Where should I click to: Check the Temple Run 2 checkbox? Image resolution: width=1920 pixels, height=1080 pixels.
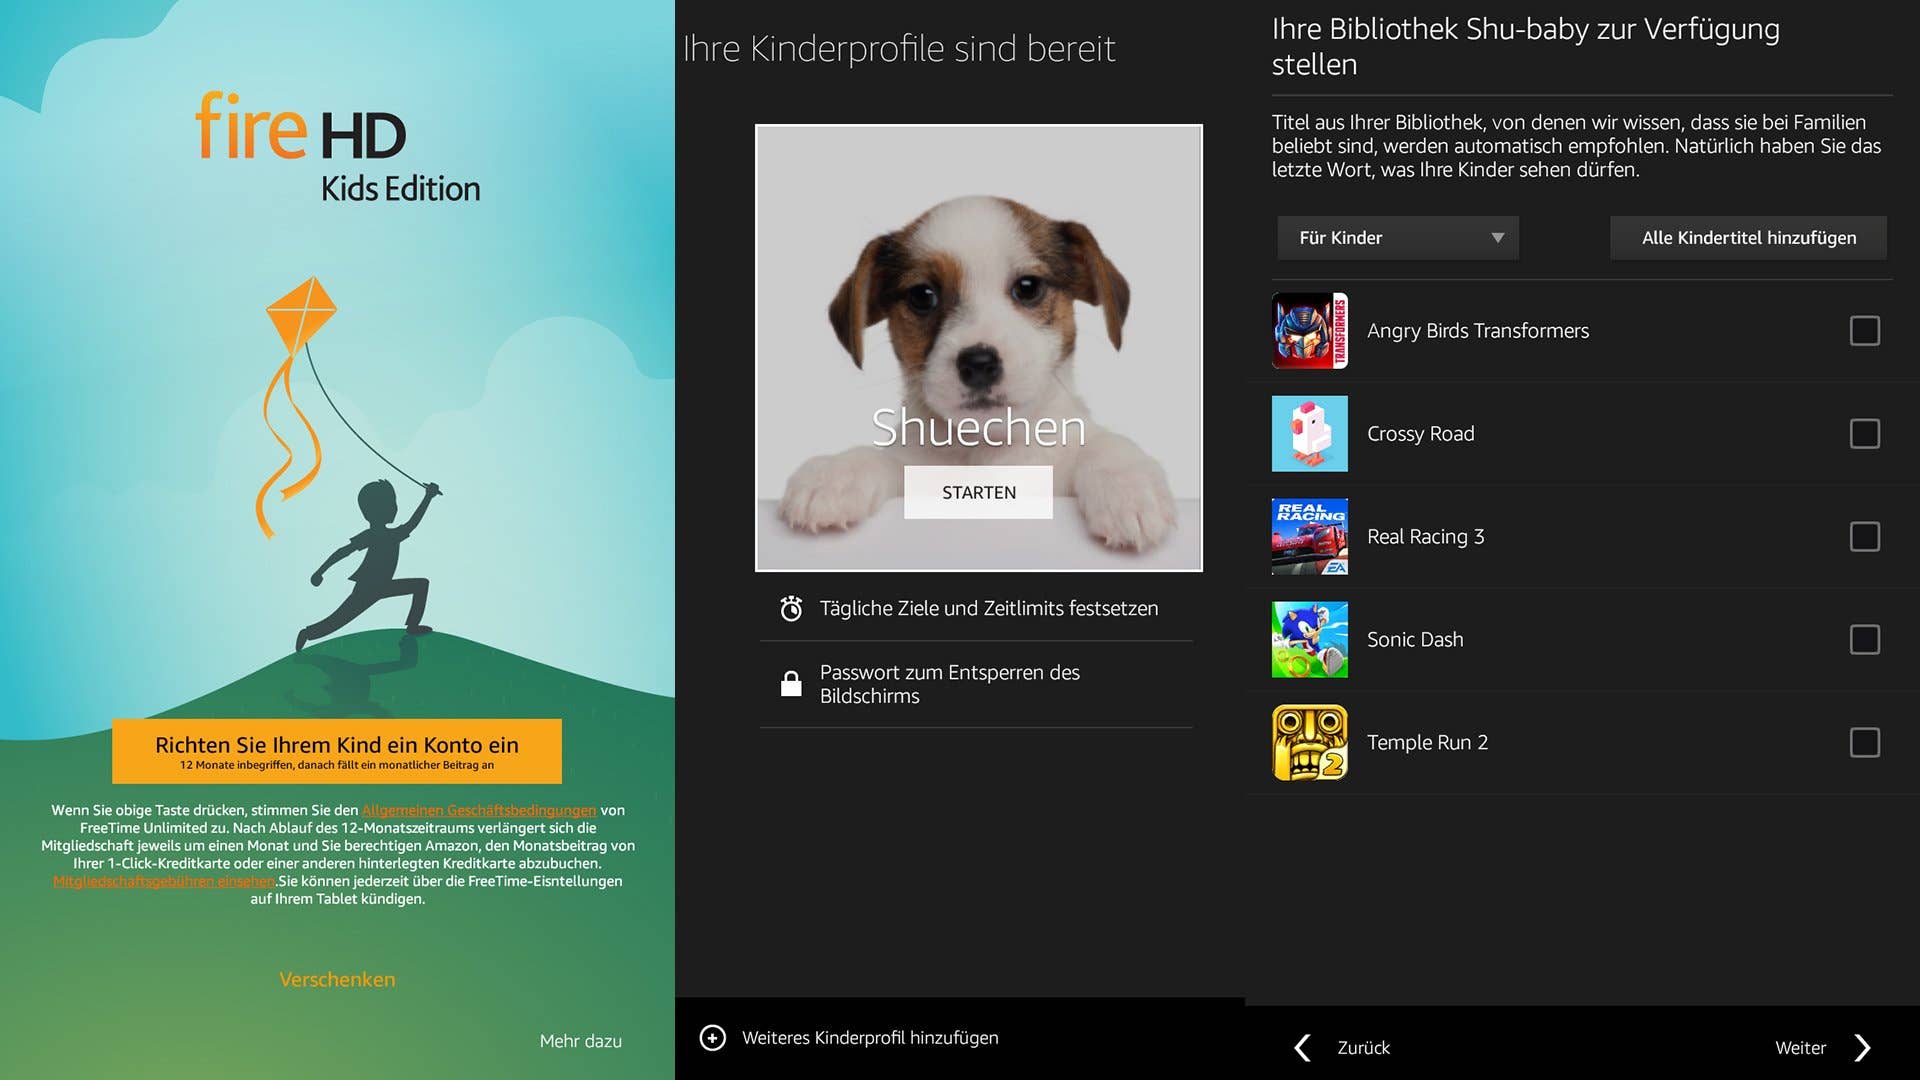tap(1864, 742)
